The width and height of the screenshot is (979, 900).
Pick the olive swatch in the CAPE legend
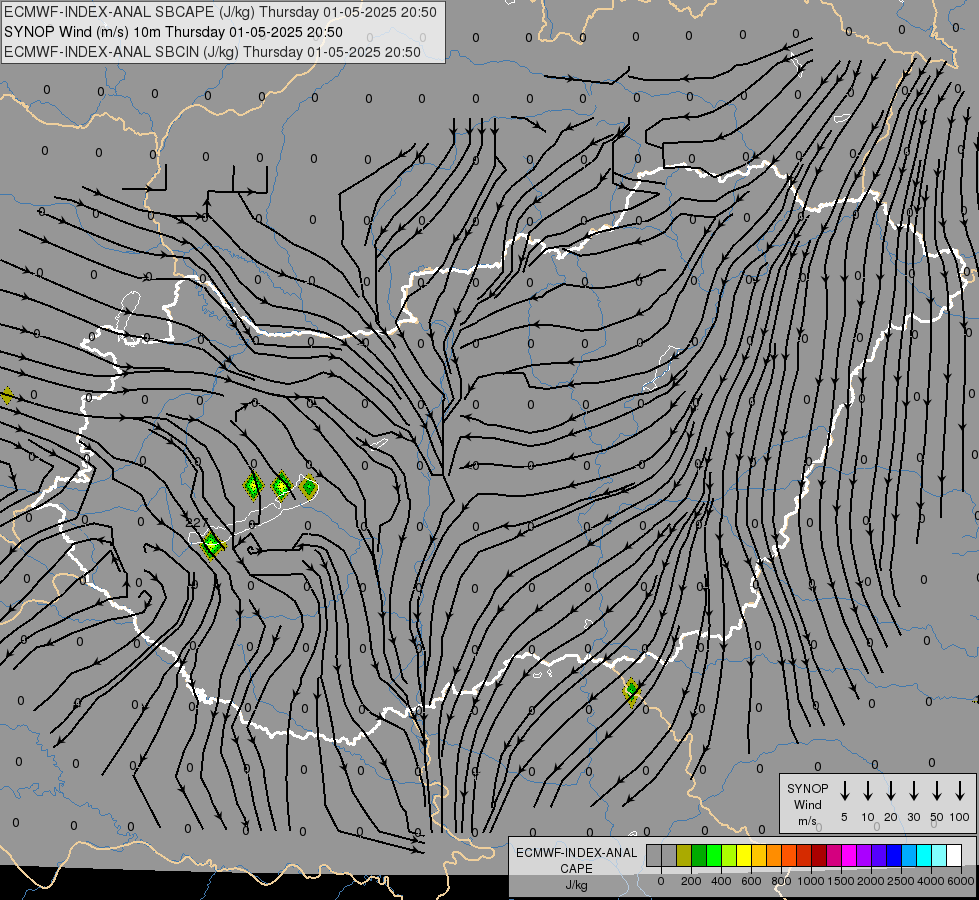click(684, 856)
